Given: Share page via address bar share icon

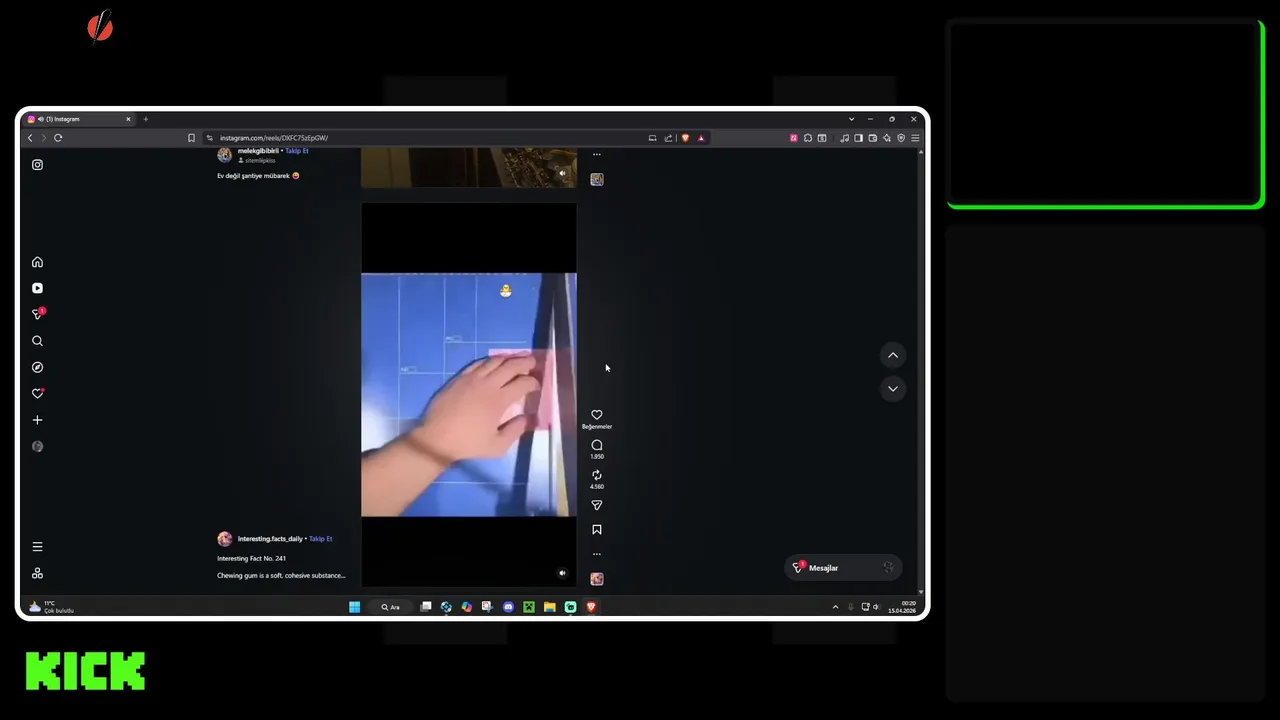Looking at the screenshot, I should click(x=668, y=138).
